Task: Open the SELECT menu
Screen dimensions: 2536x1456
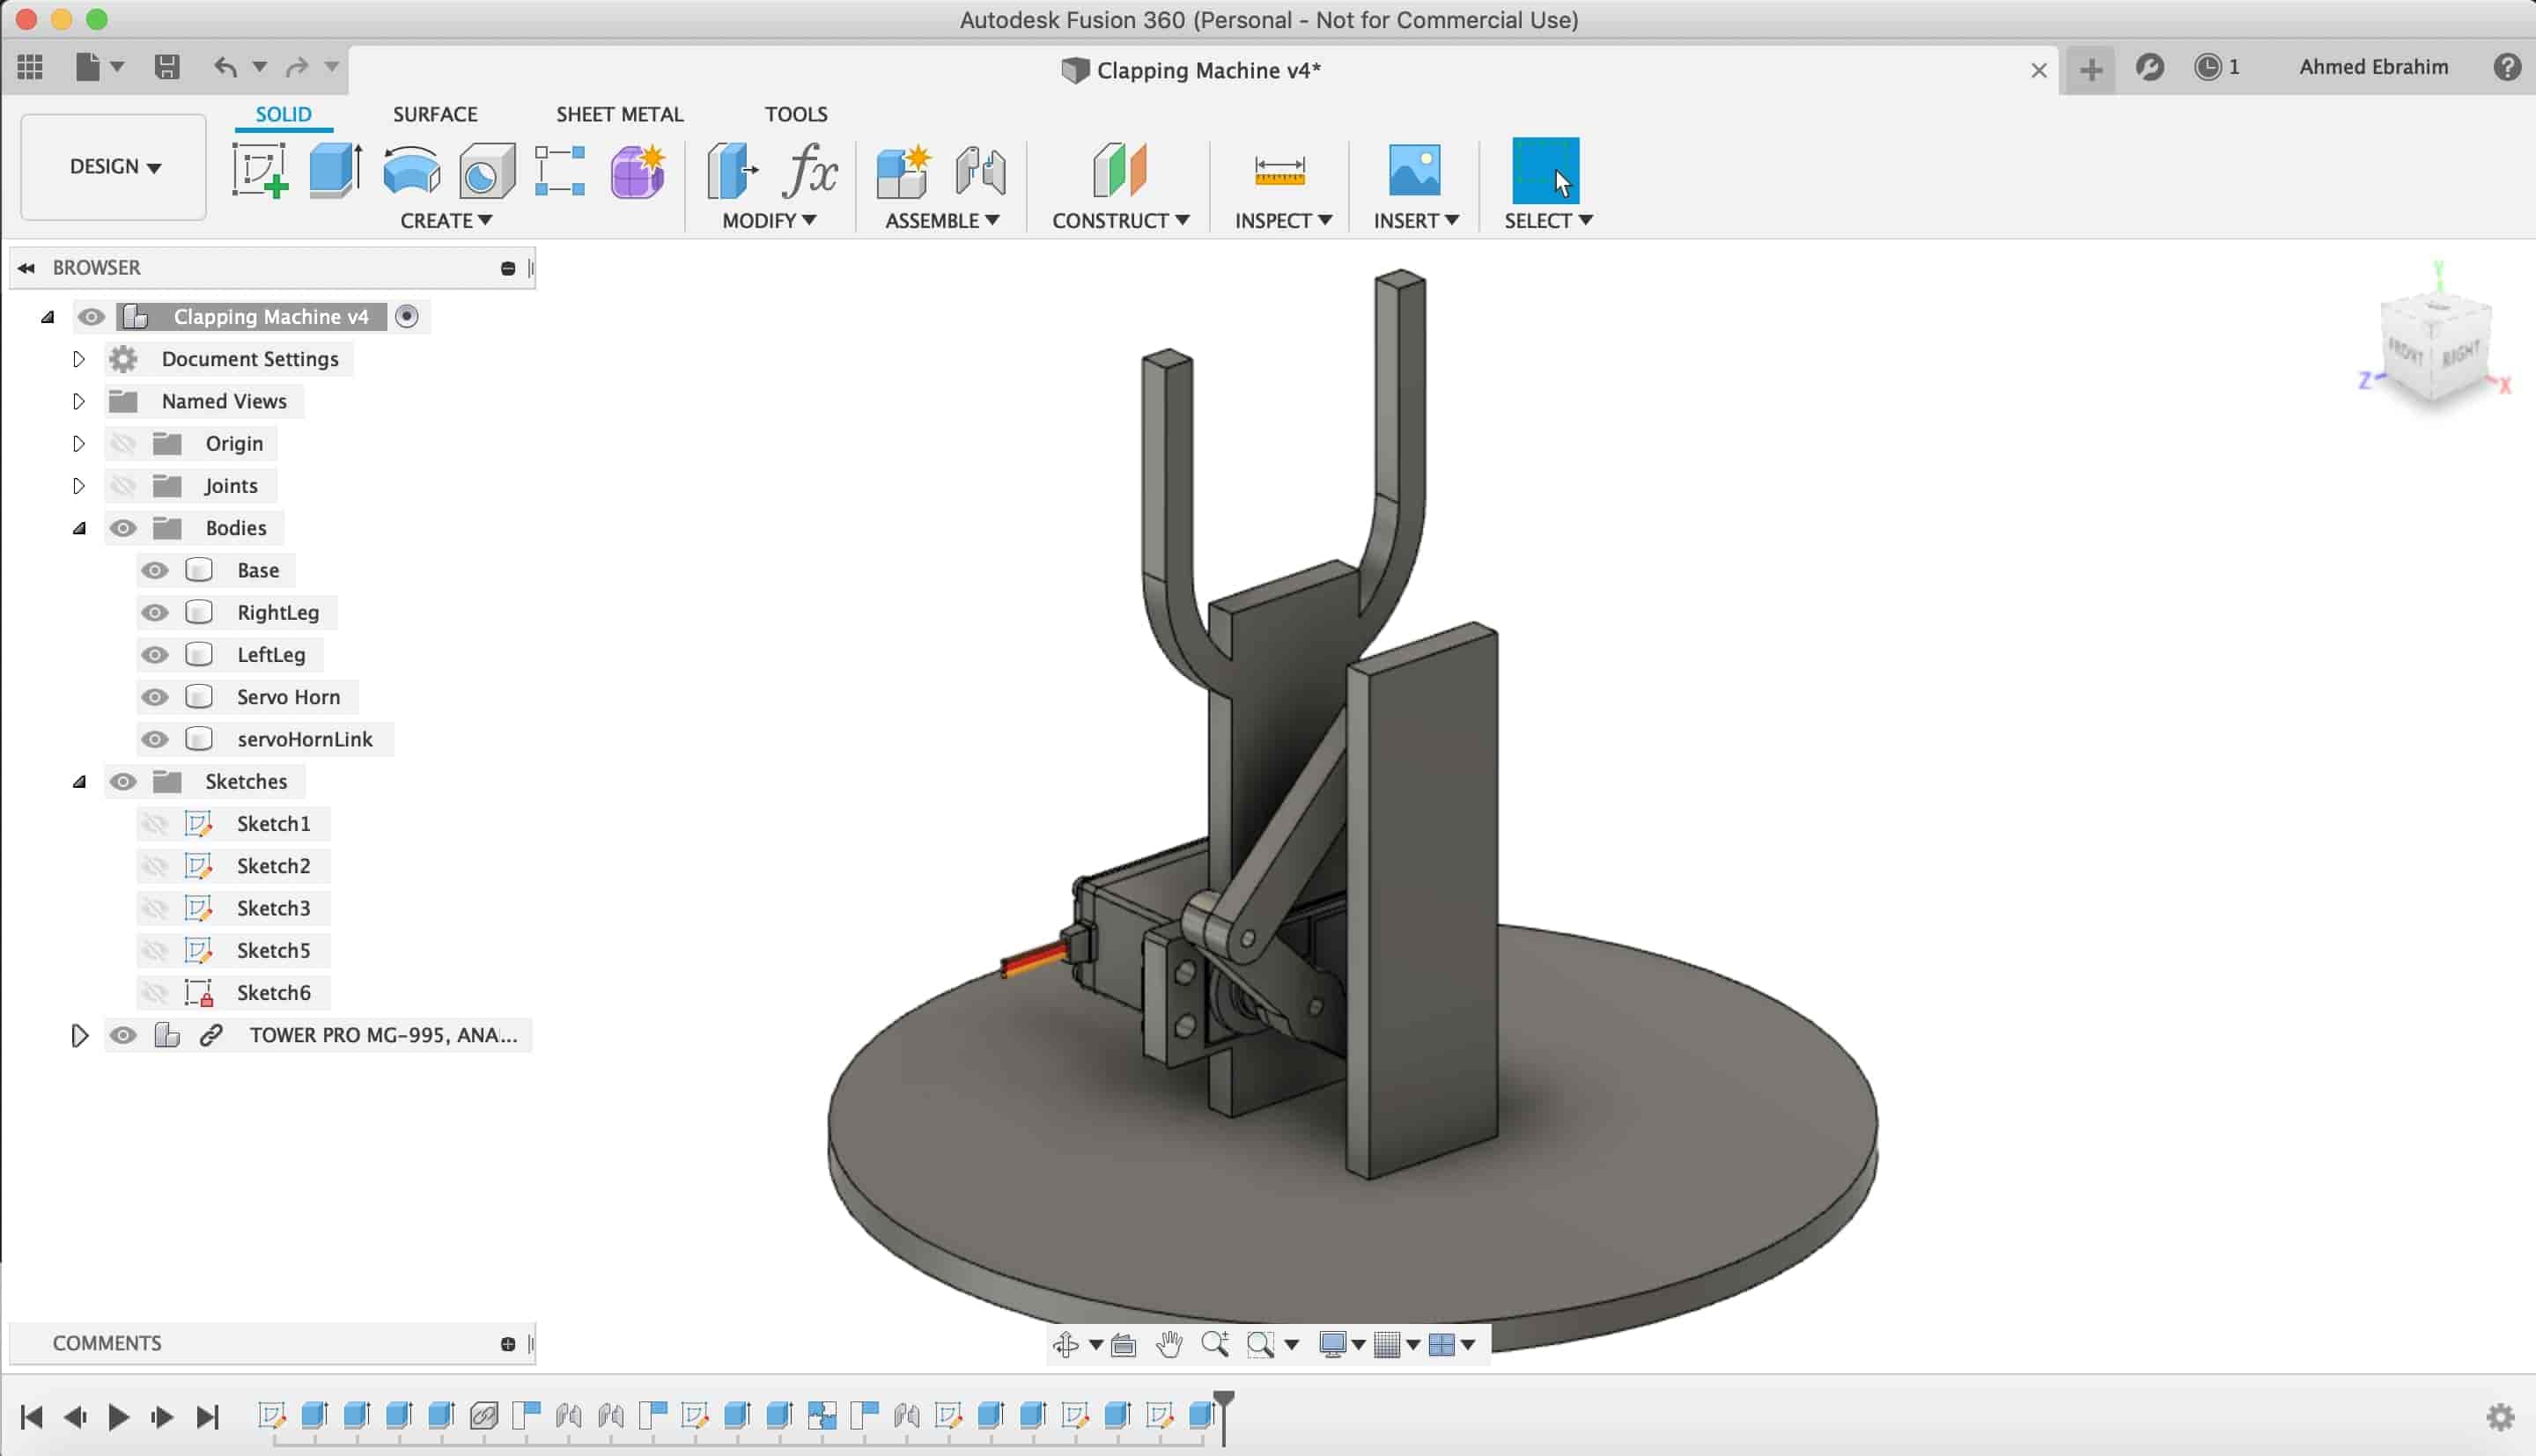Action: click(x=1548, y=220)
